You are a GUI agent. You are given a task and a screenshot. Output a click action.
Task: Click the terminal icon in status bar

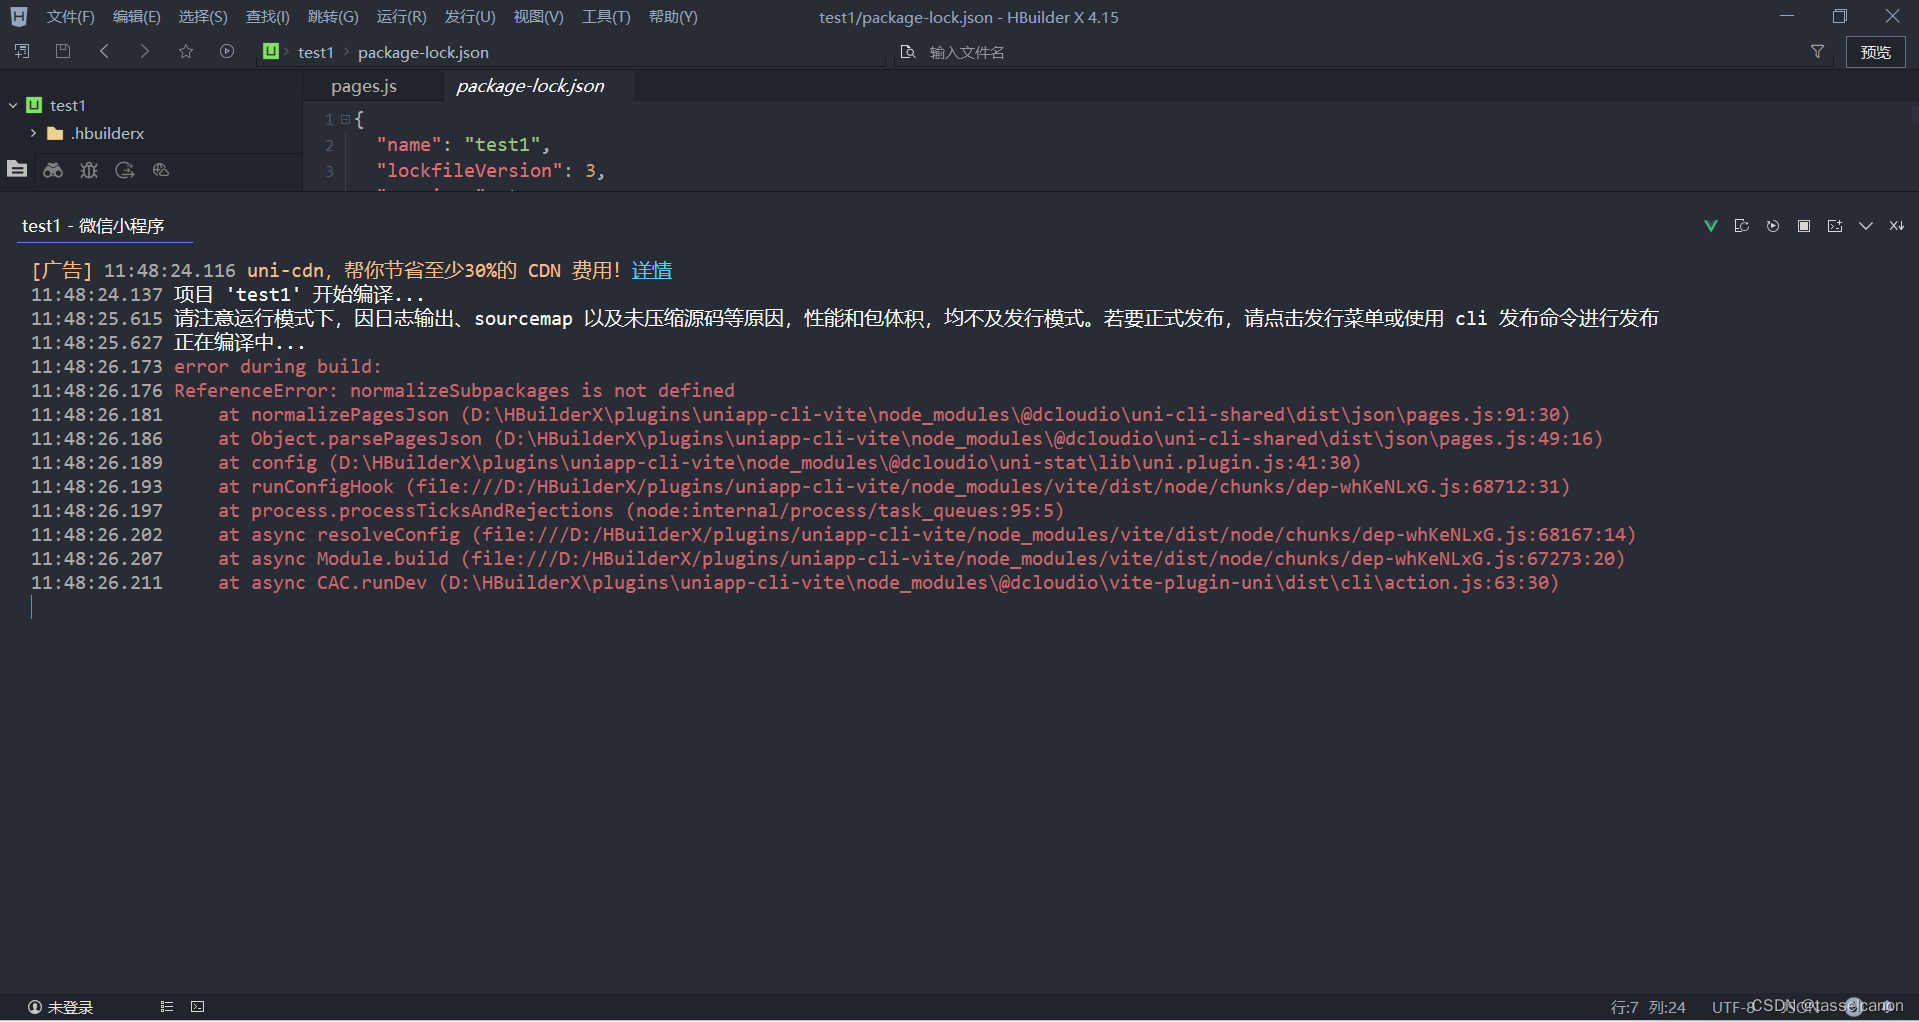[198, 1007]
